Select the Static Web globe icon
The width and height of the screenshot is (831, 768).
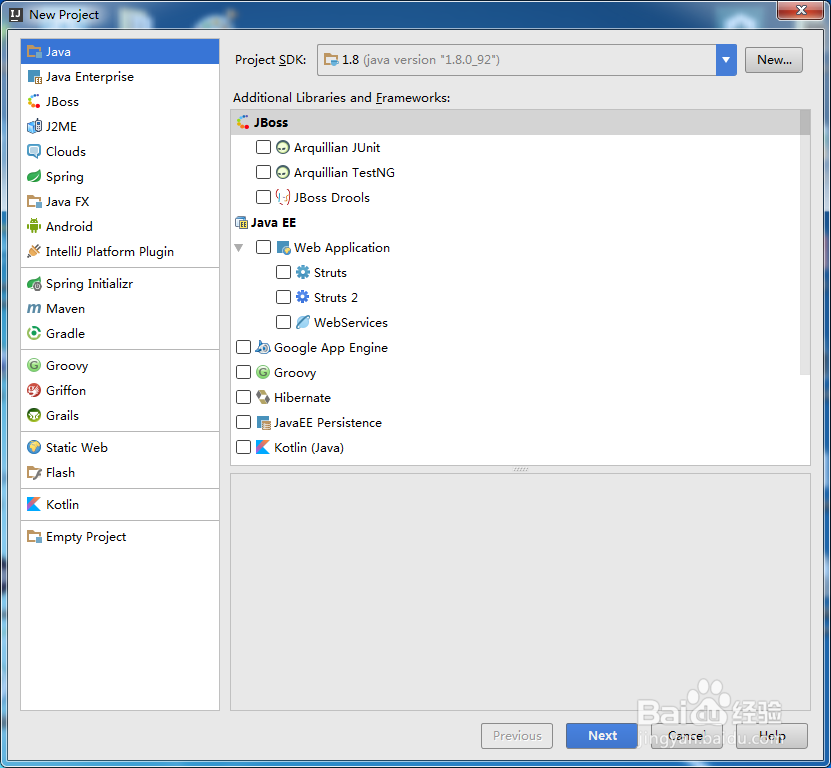tap(34, 447)
